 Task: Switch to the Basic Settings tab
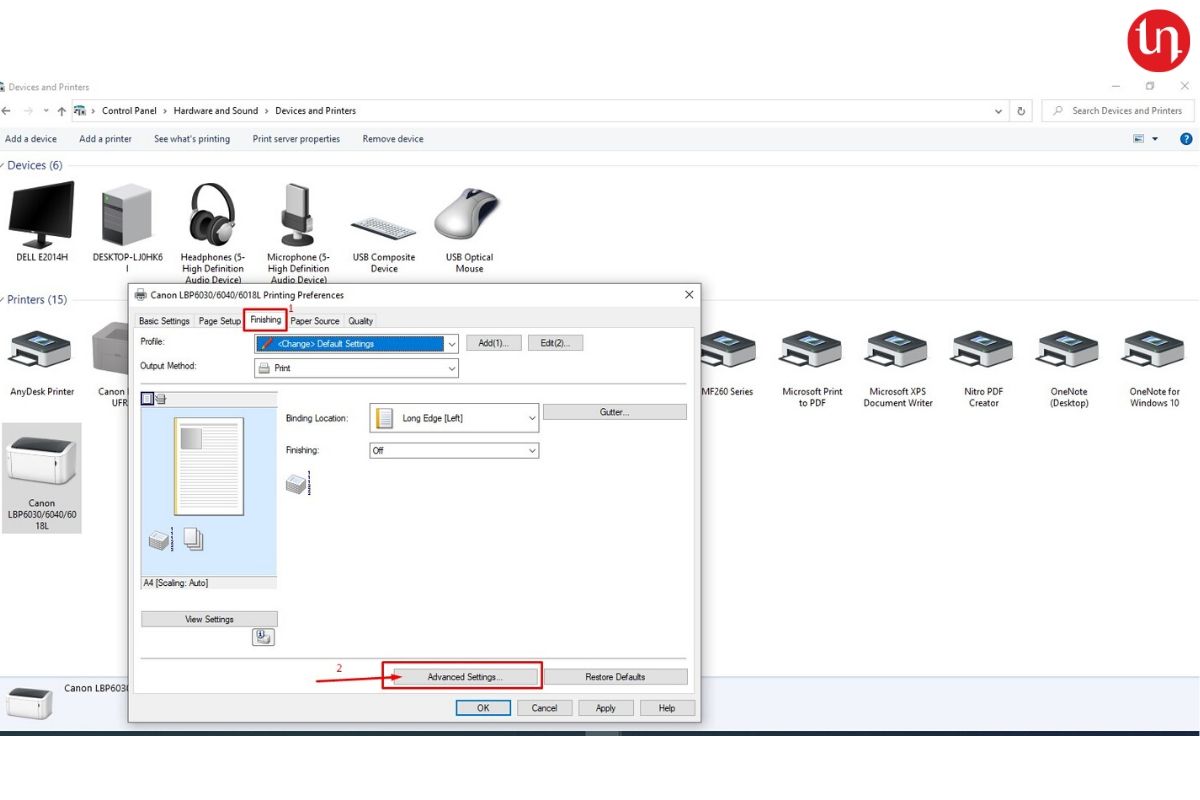pyautogui.click(x=164, y=321)
